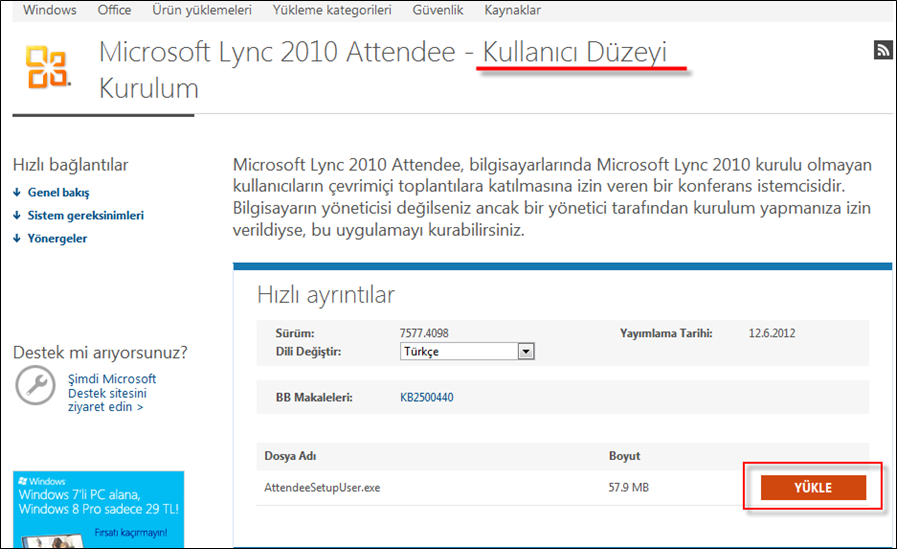This screenshot has height=549, width=897.
Task: Open the Office menu item
Action: (x=114, y=10)
